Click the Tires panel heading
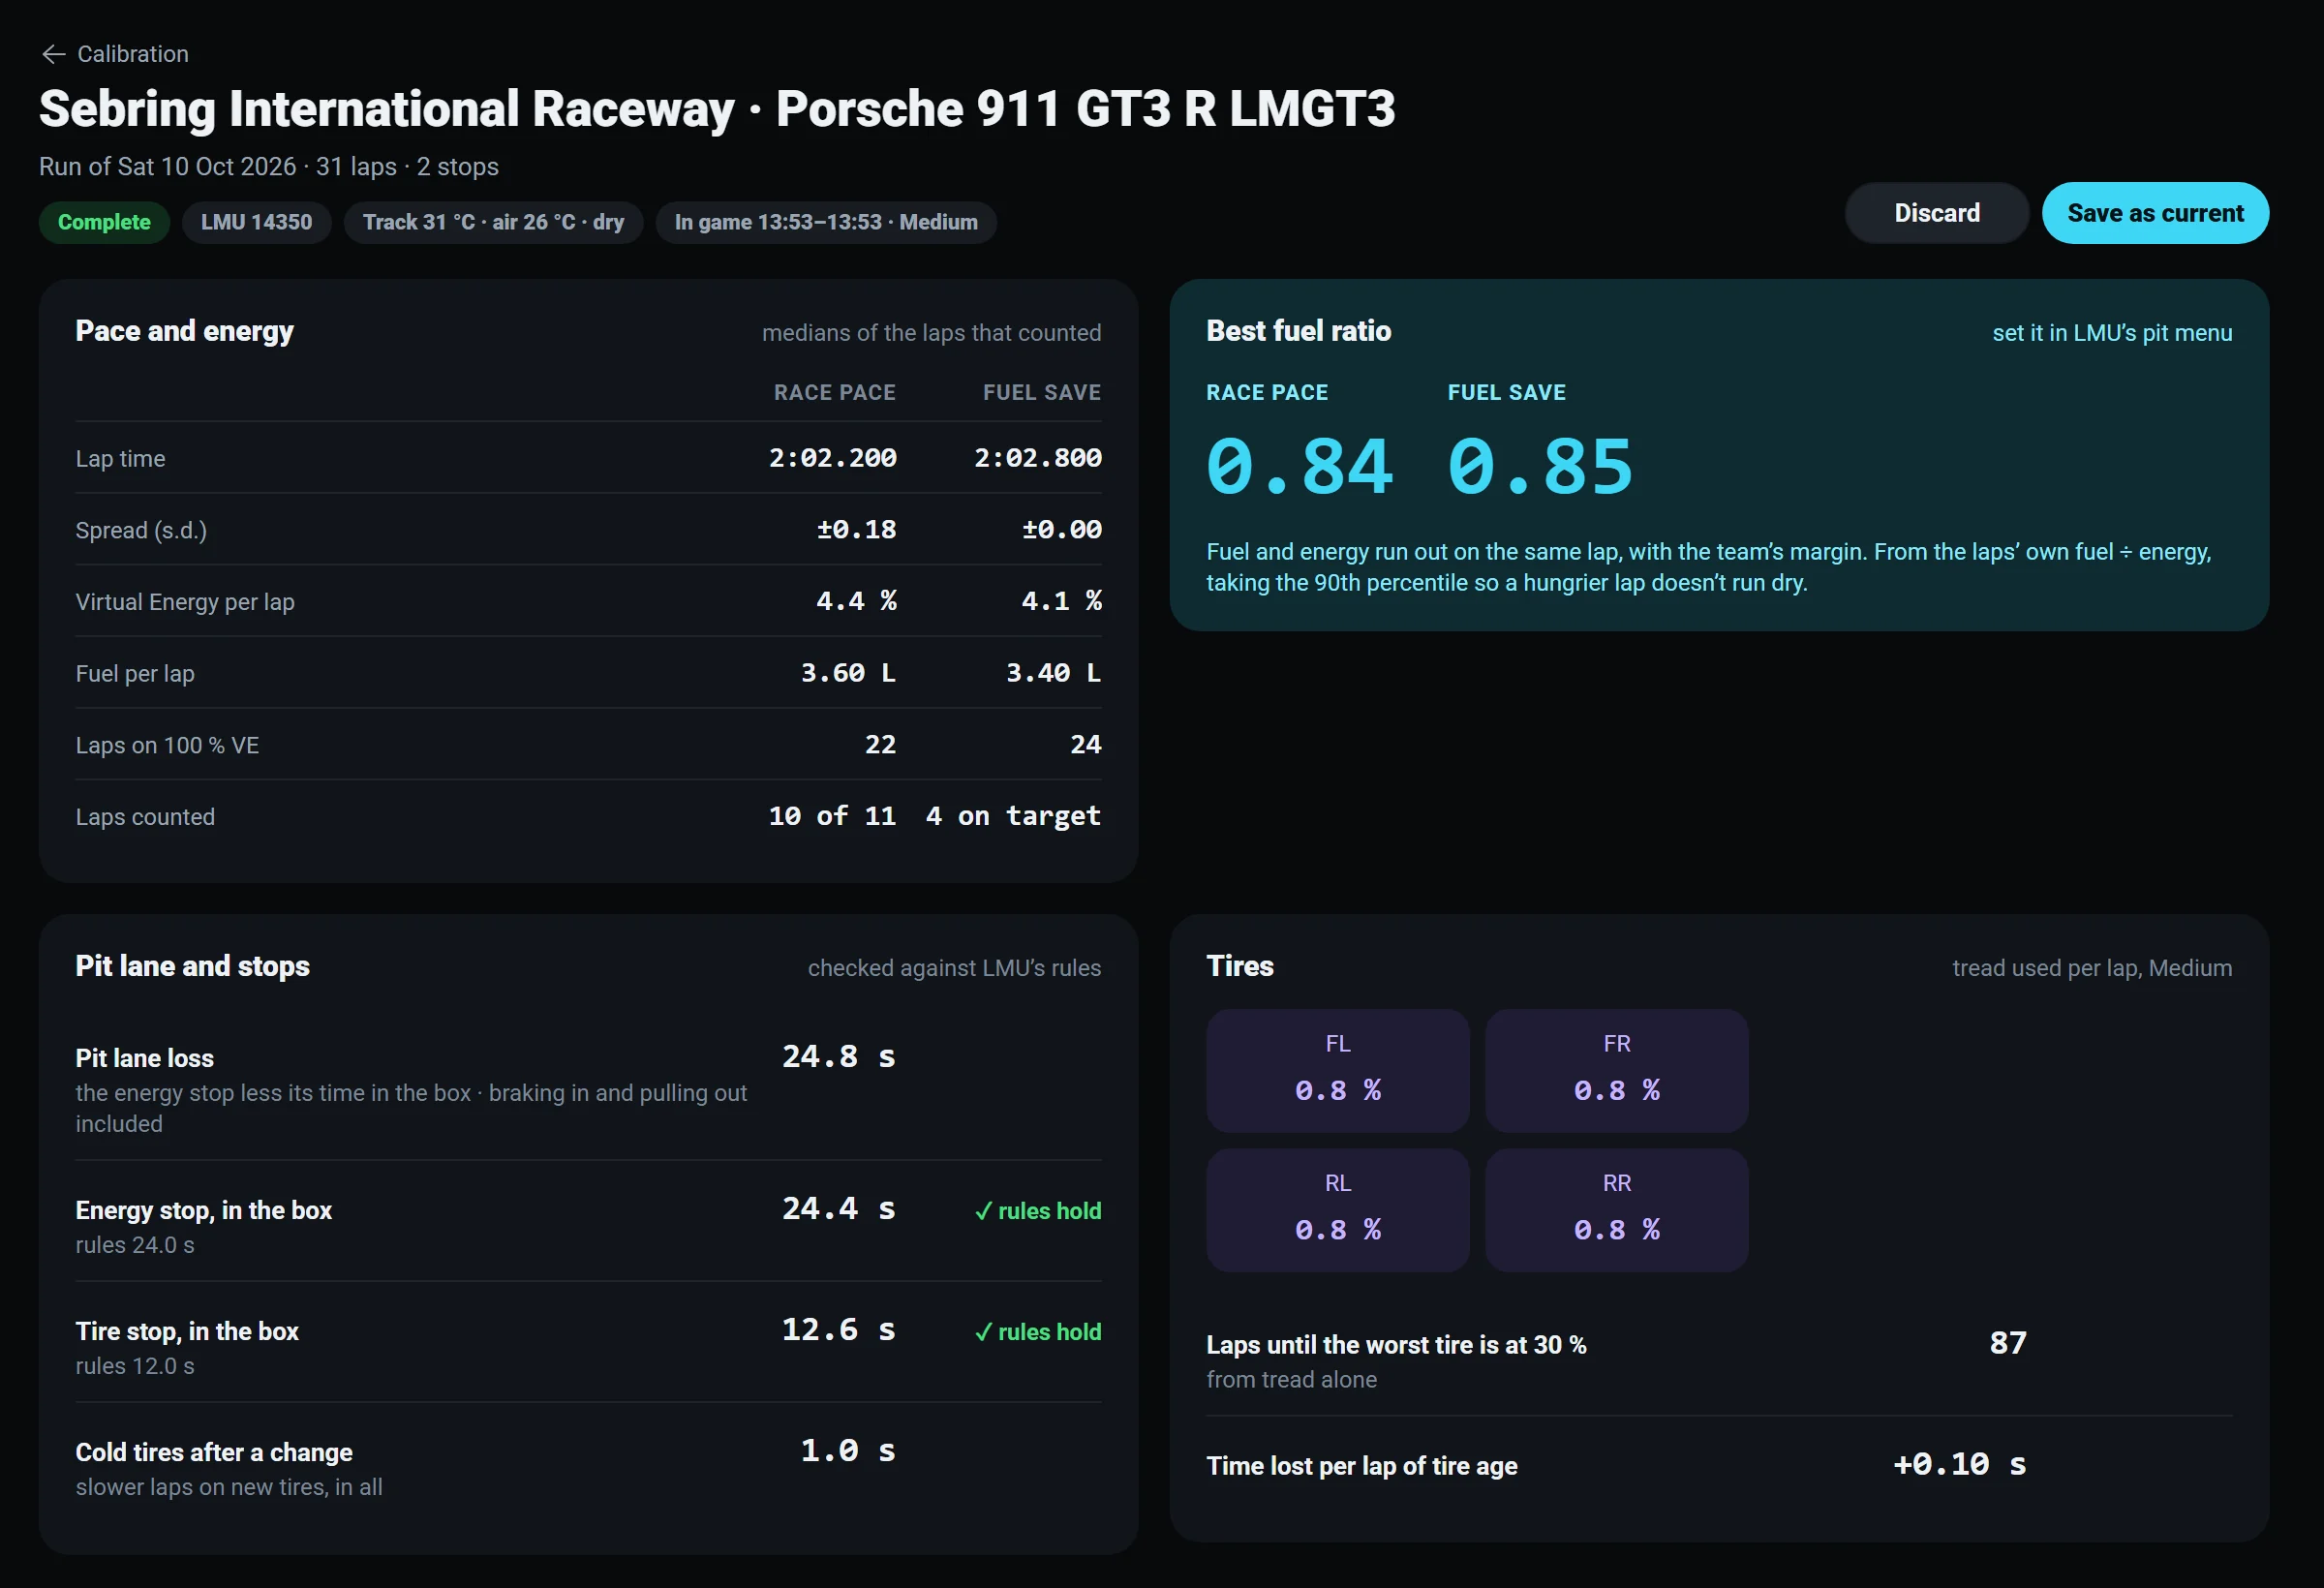The width and height of the screenshot is (2324, 1588). click(1240, 966)
